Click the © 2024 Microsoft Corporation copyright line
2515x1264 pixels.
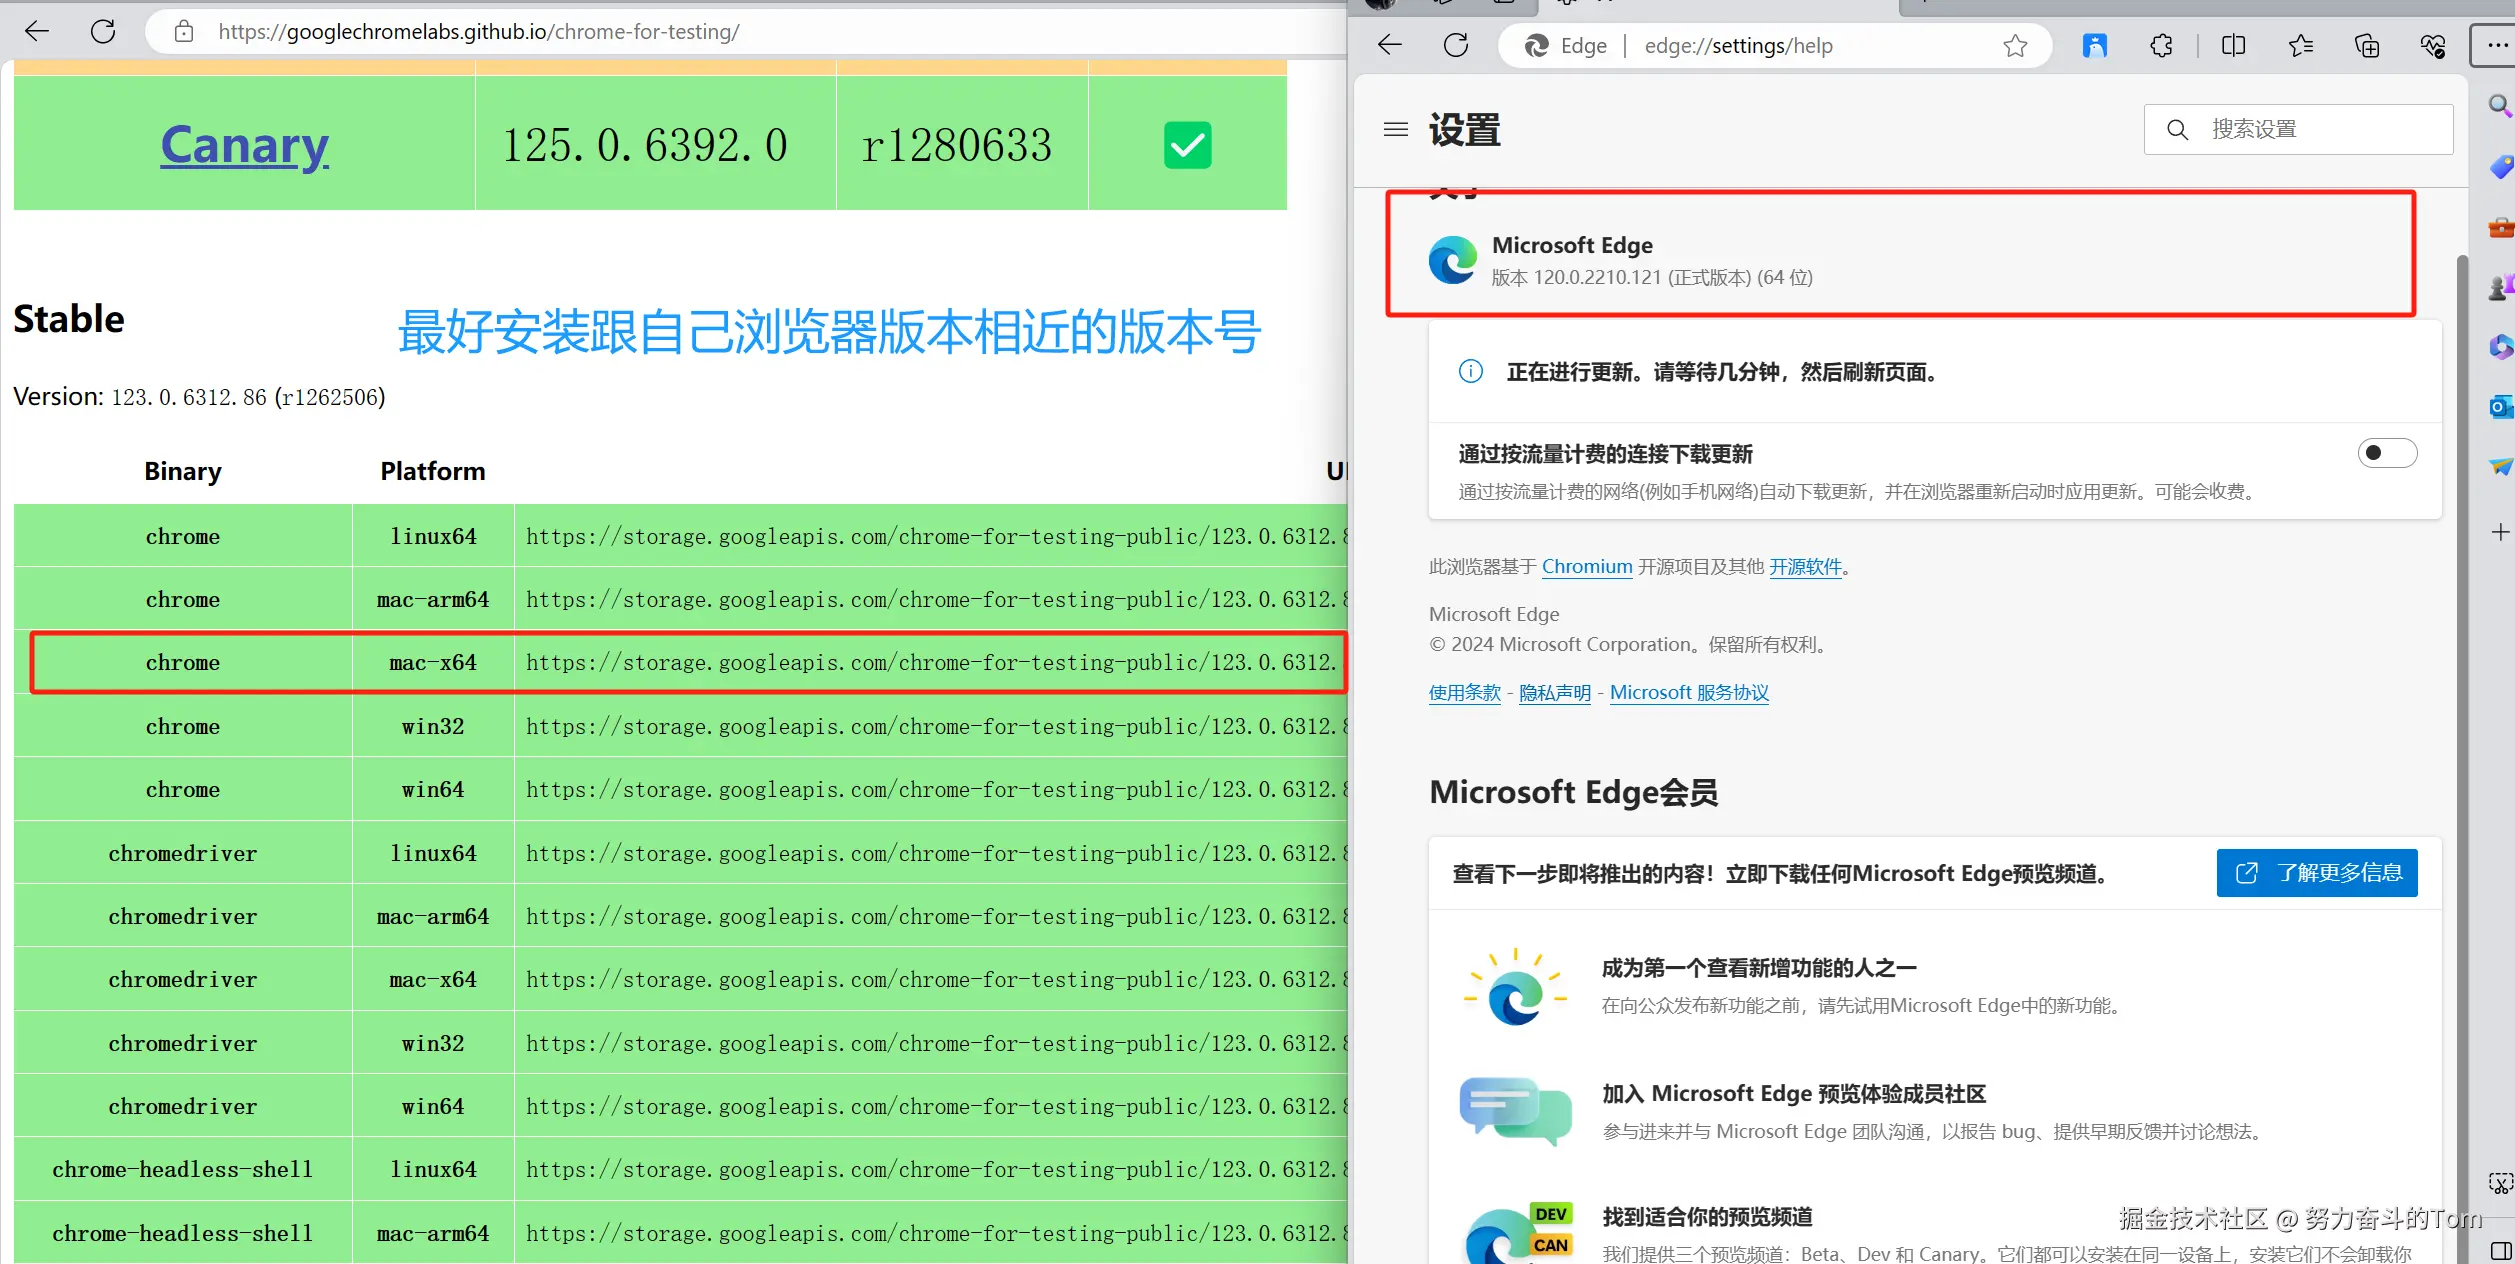point(1630,645)
